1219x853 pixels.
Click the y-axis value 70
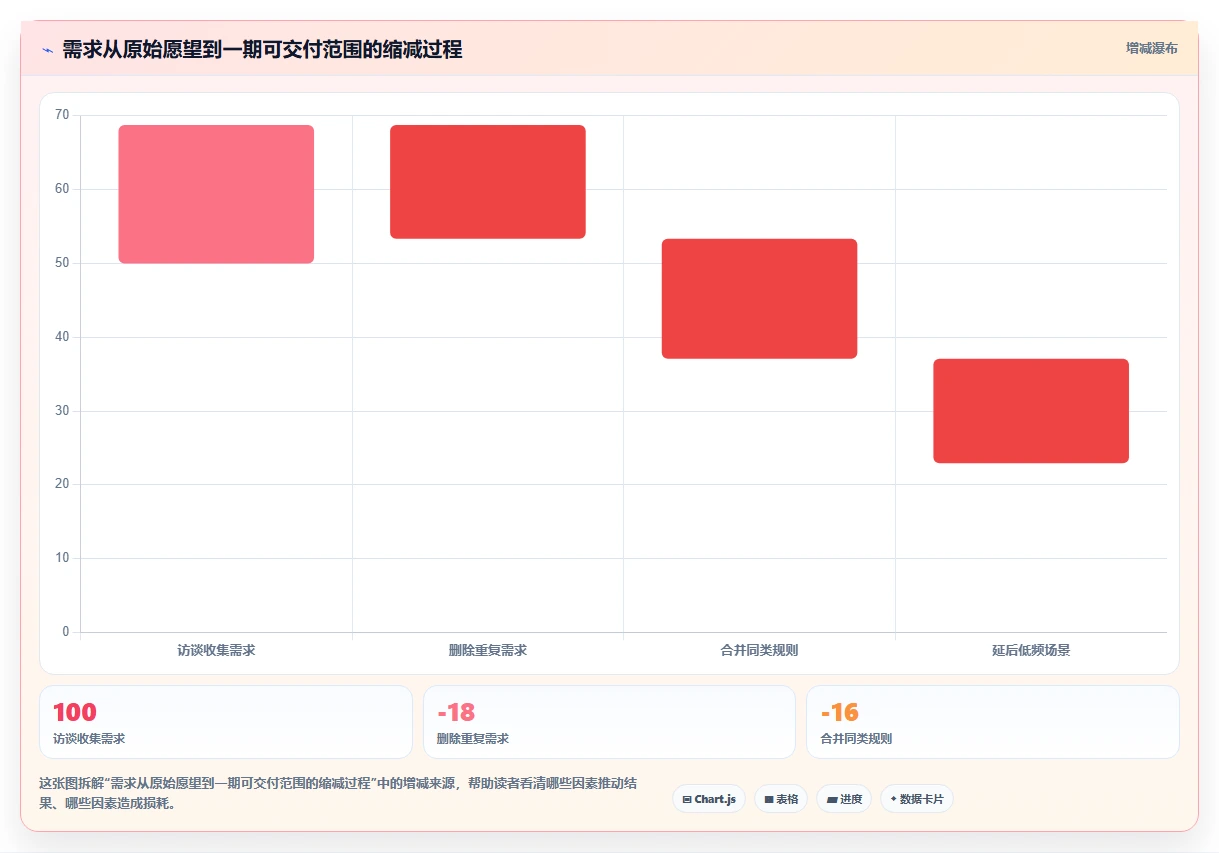click(x=63, y=115)
